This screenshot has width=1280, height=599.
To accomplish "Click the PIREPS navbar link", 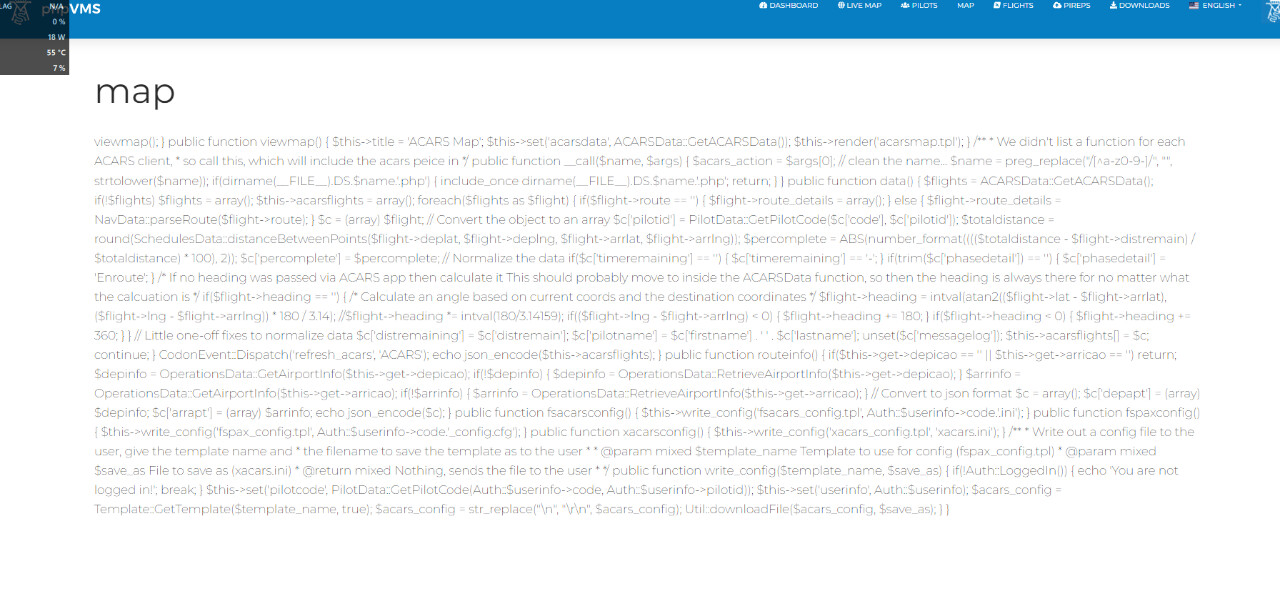I will point(1076,6).
